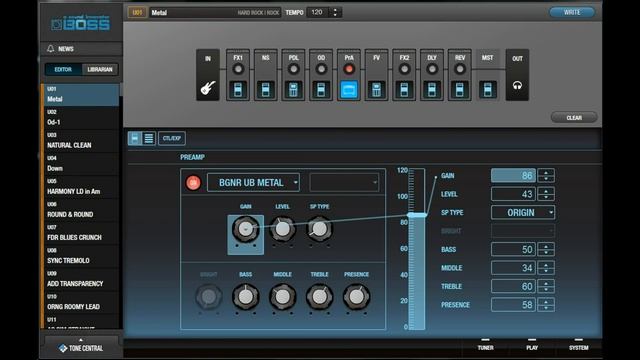
Task: Click the U01 patch number button
Action: click(x=137, y=13)
